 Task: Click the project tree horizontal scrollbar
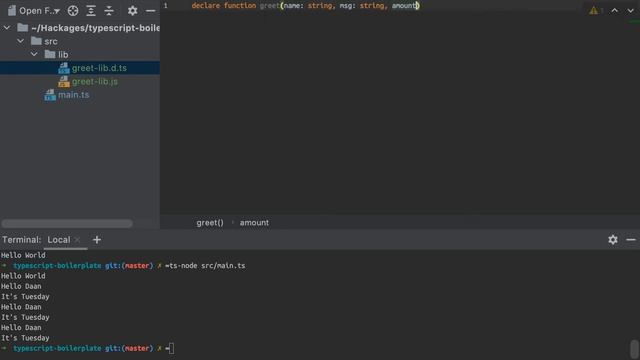[67, 223]
